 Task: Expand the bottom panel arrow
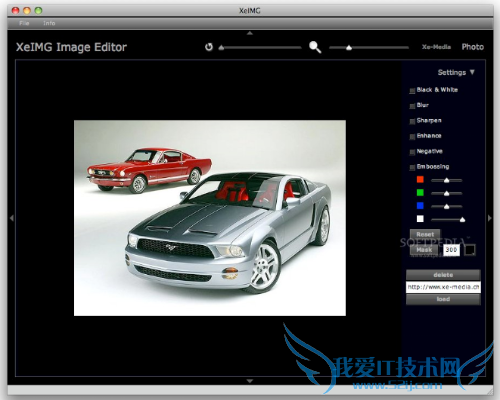(250, 381)
